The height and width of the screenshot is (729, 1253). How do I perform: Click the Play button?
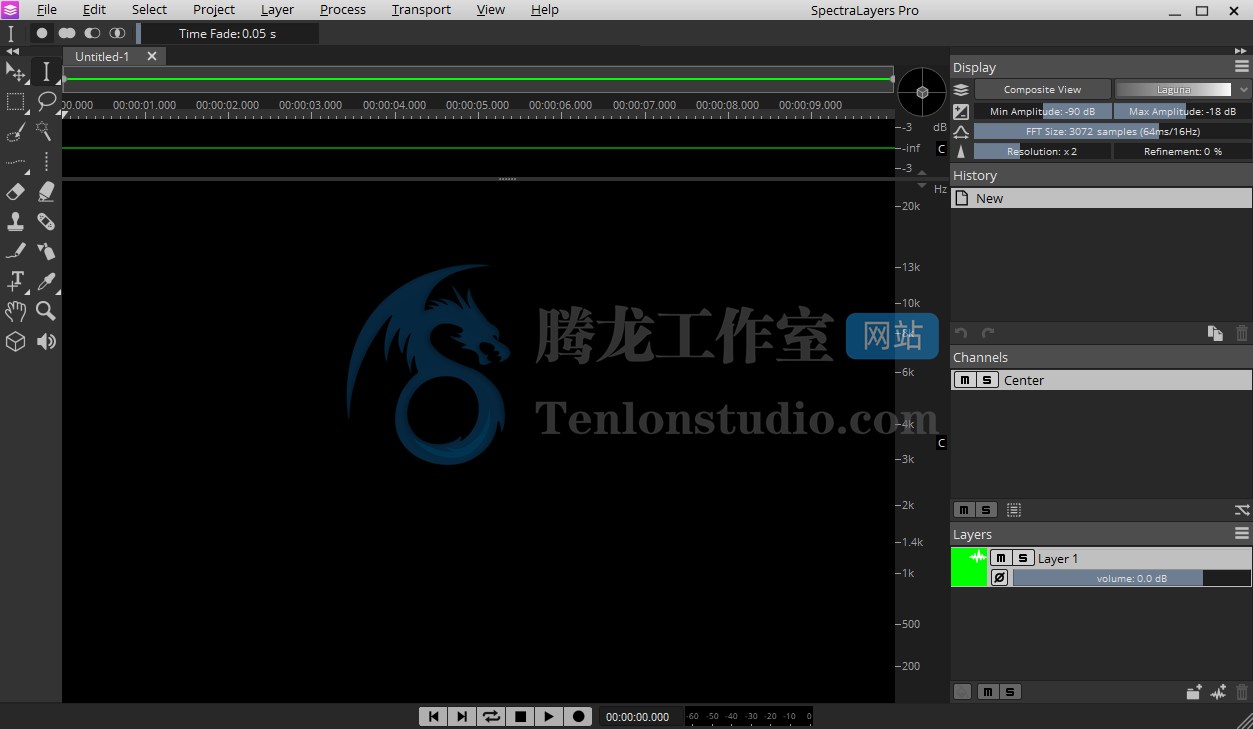549,716
